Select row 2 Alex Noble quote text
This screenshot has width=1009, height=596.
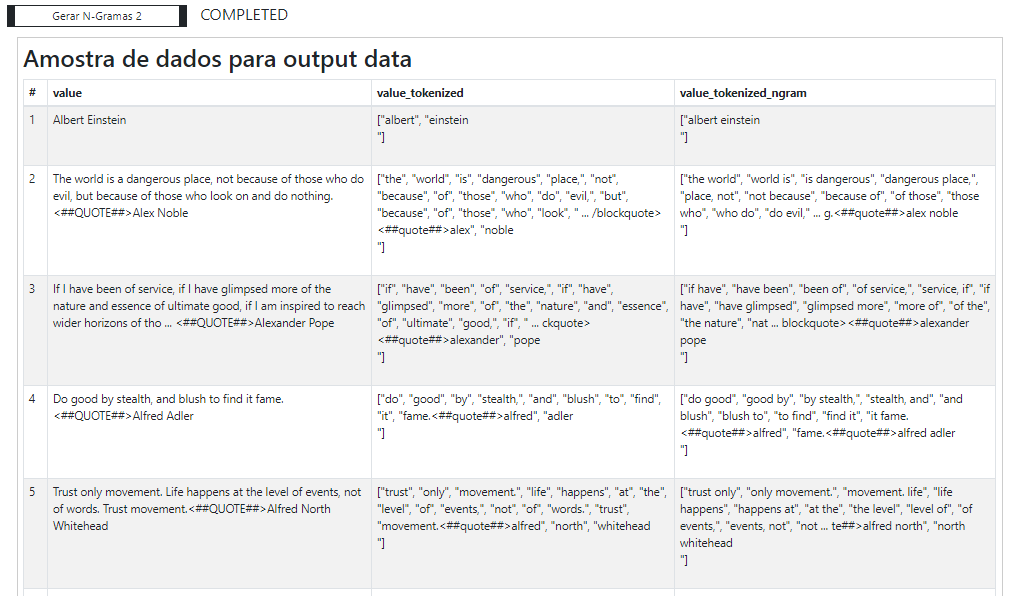[x=209, y=196]
